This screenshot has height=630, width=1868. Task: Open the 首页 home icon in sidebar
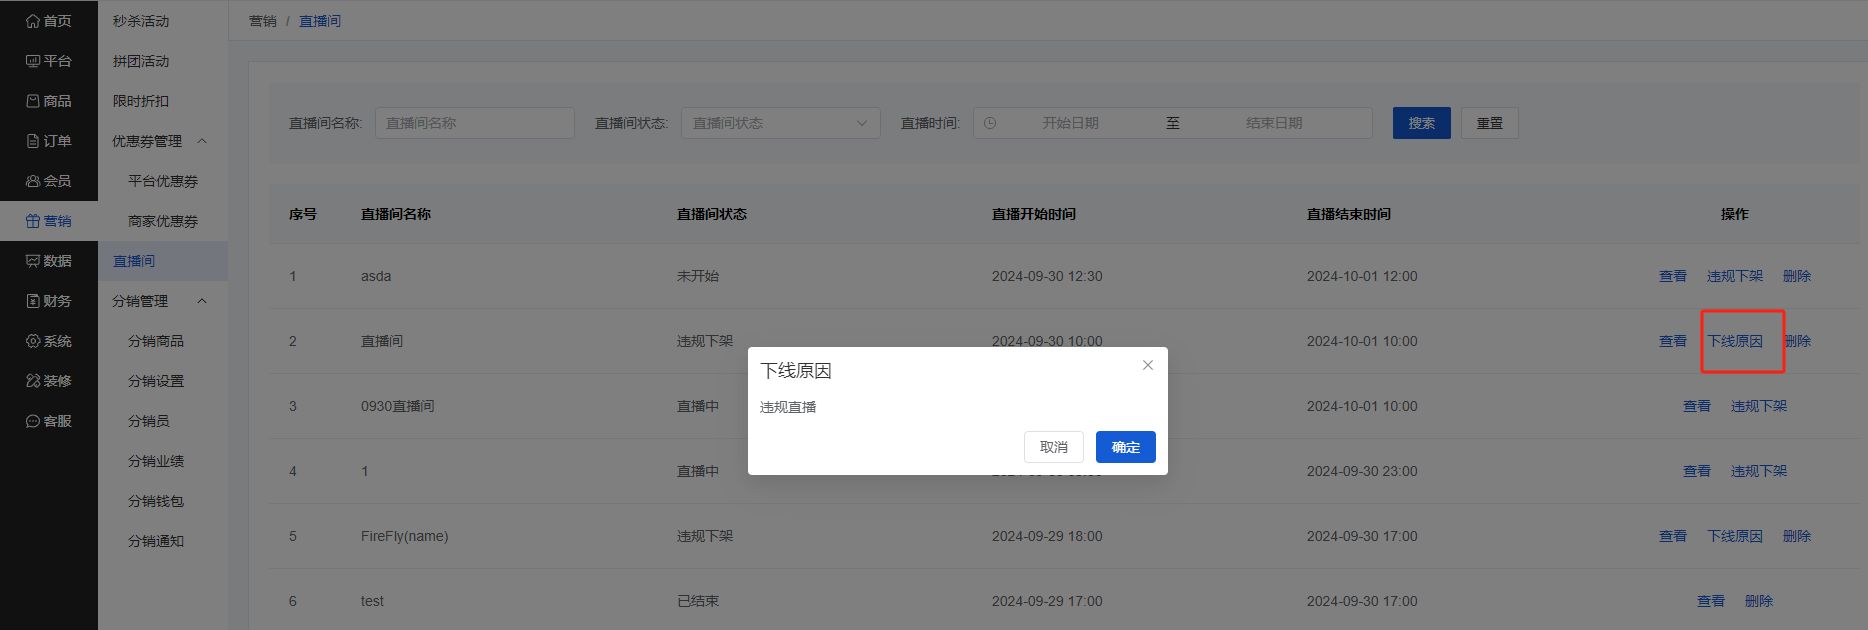coord(33,21)
